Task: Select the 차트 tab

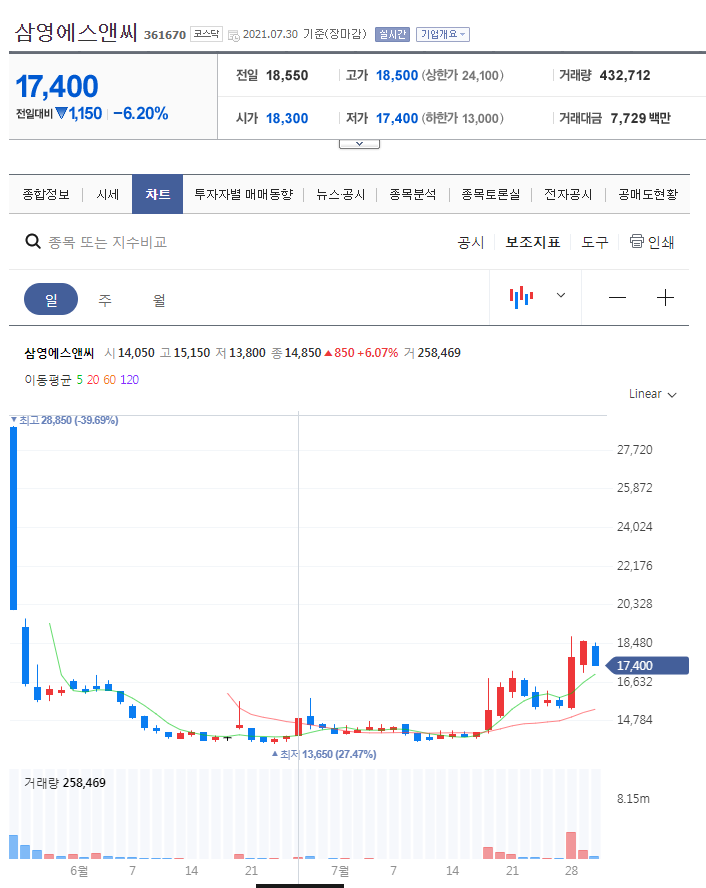Action: pyautogui.click(x=157, y=194)
